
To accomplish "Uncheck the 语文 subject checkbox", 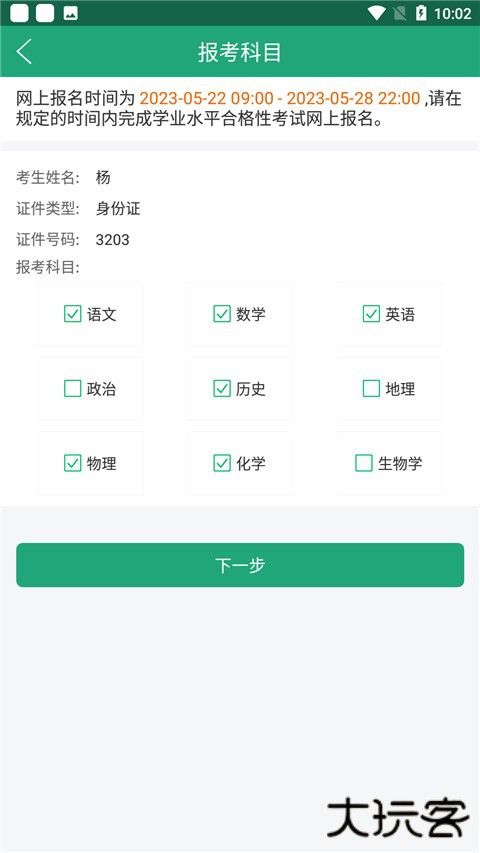I will [x=72, y=314].
